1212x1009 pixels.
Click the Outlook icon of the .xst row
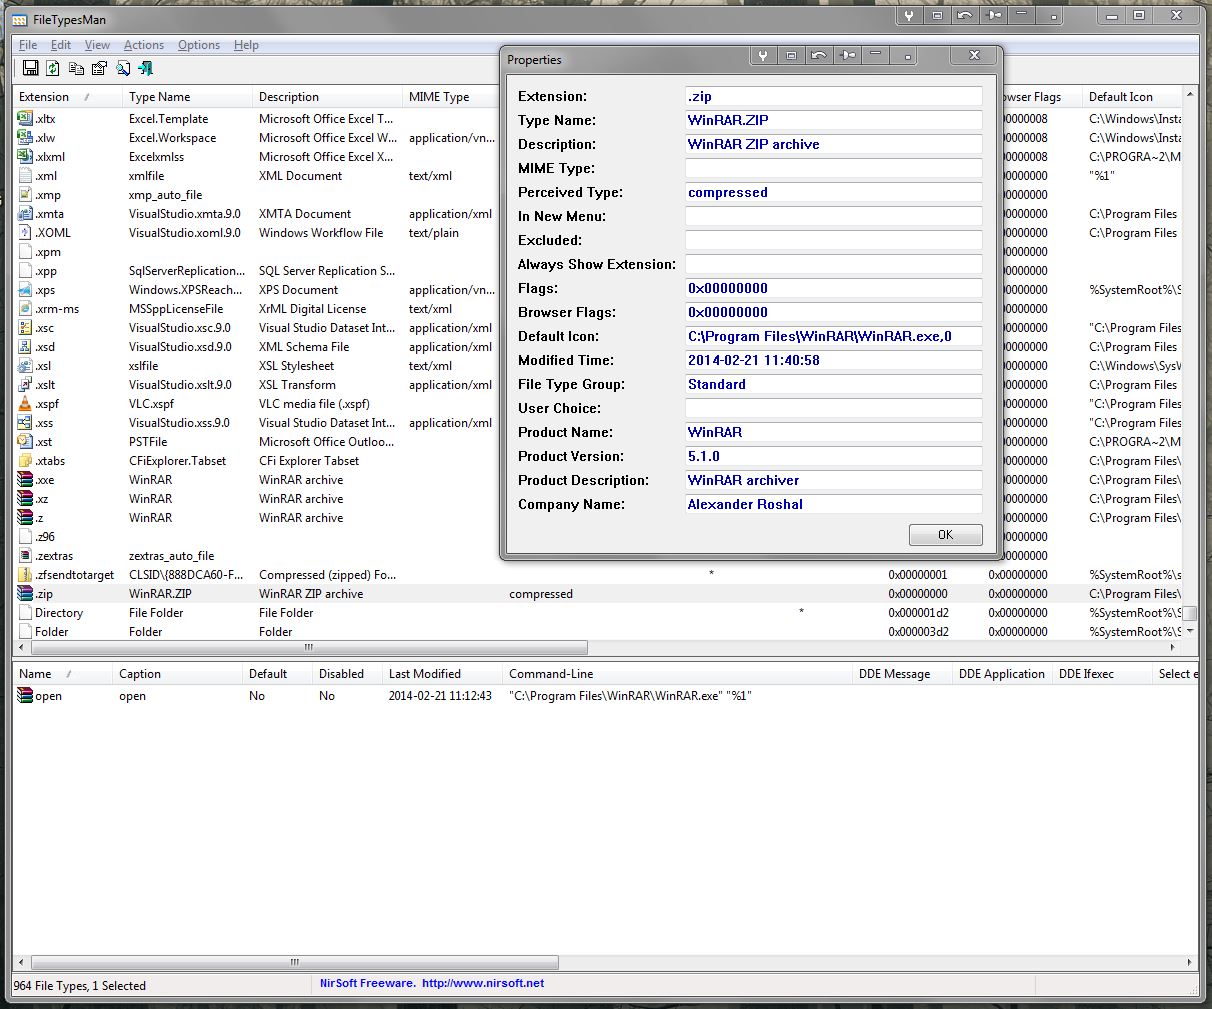(25, 441)
